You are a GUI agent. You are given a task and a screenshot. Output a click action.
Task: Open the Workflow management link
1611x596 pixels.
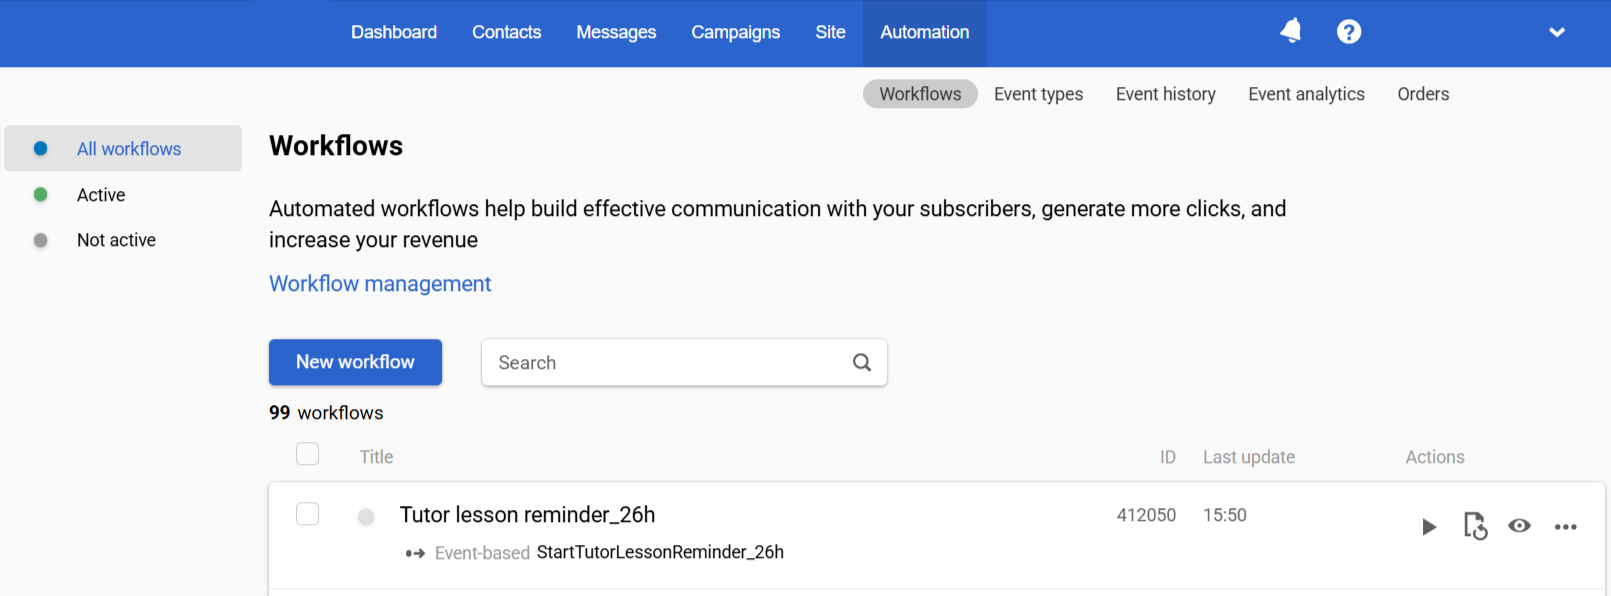380,284
